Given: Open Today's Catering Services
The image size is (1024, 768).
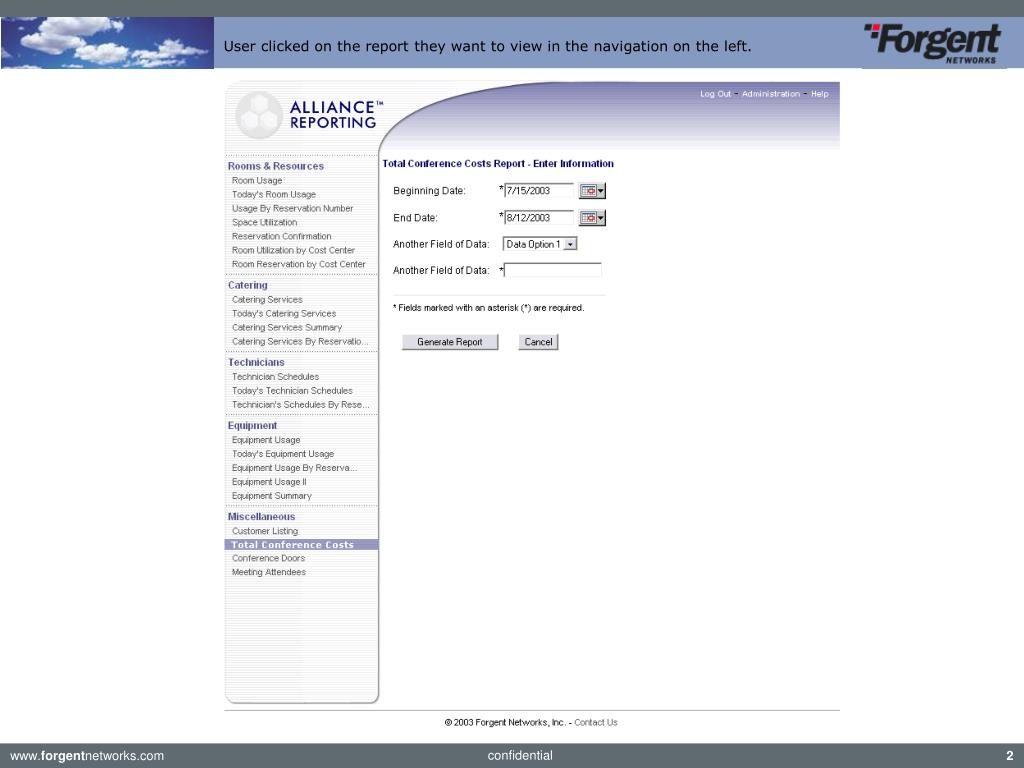Looking at the screenshot, I should pyautogui.click(x=284, y=313).
